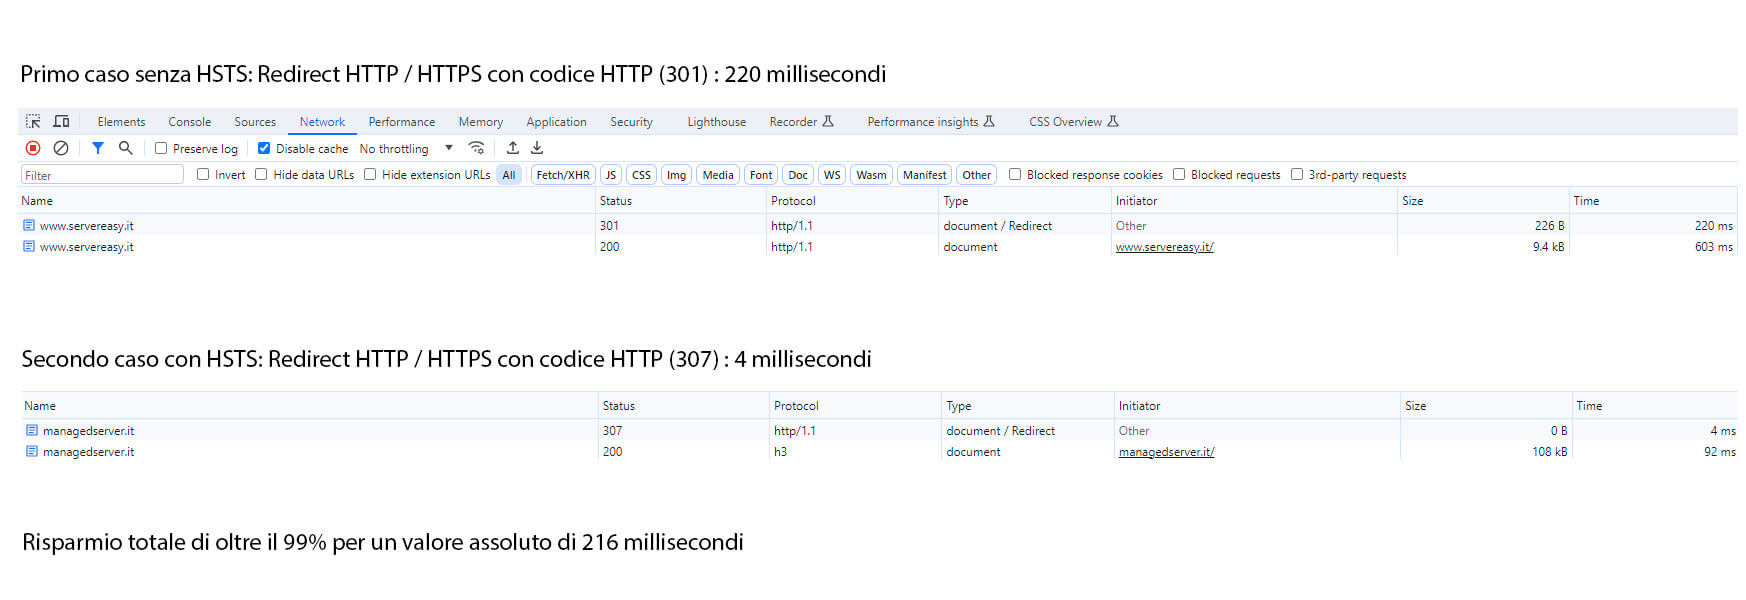Open the No throttling dropdown
The image size is (1746, 600).
coord(406,148)
